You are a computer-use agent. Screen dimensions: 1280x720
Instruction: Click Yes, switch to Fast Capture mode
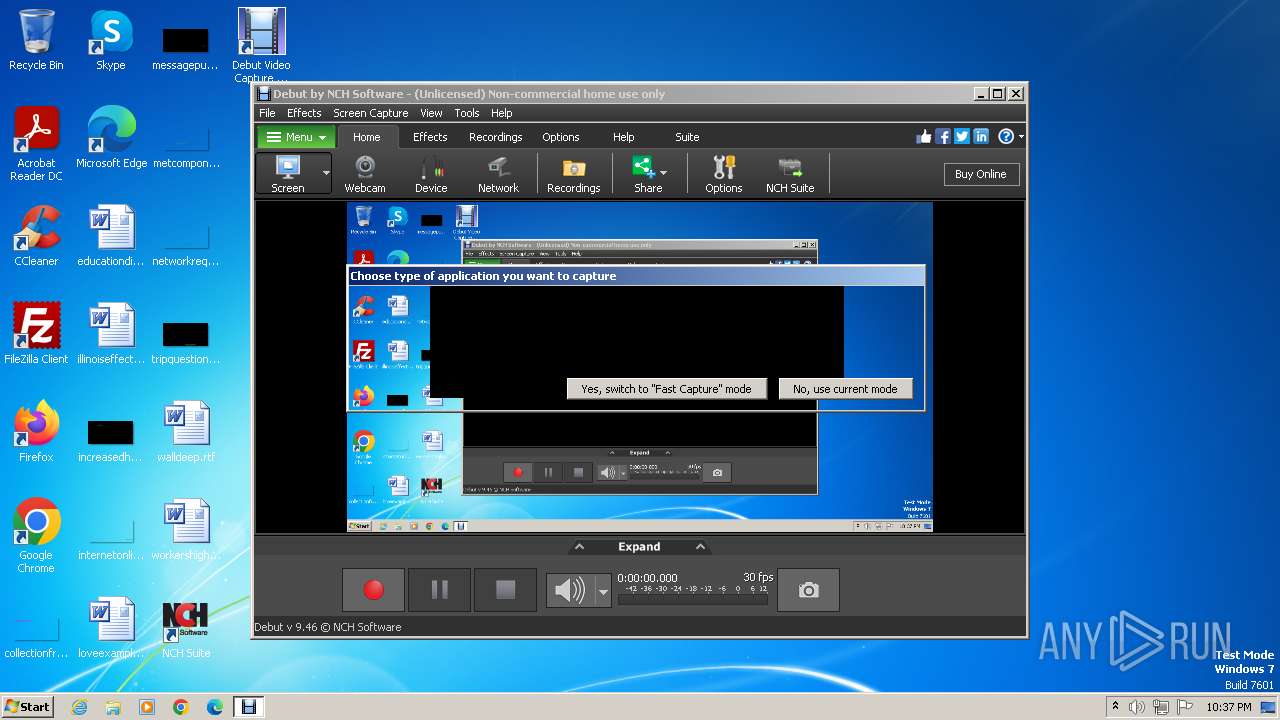[x=666, y=389]
